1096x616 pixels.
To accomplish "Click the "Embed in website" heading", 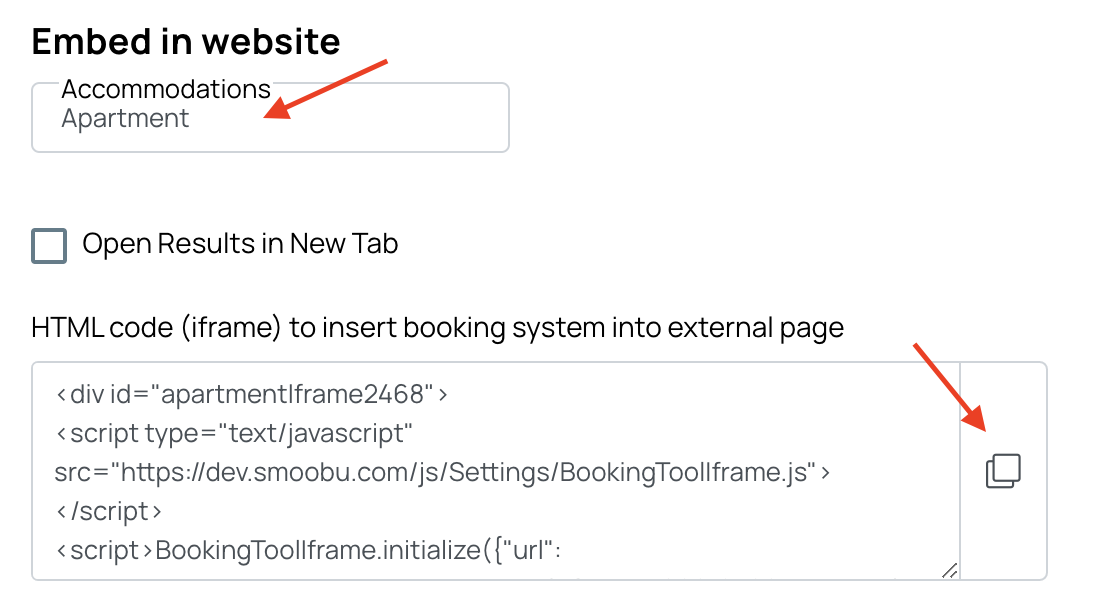I will pos(186,41).
